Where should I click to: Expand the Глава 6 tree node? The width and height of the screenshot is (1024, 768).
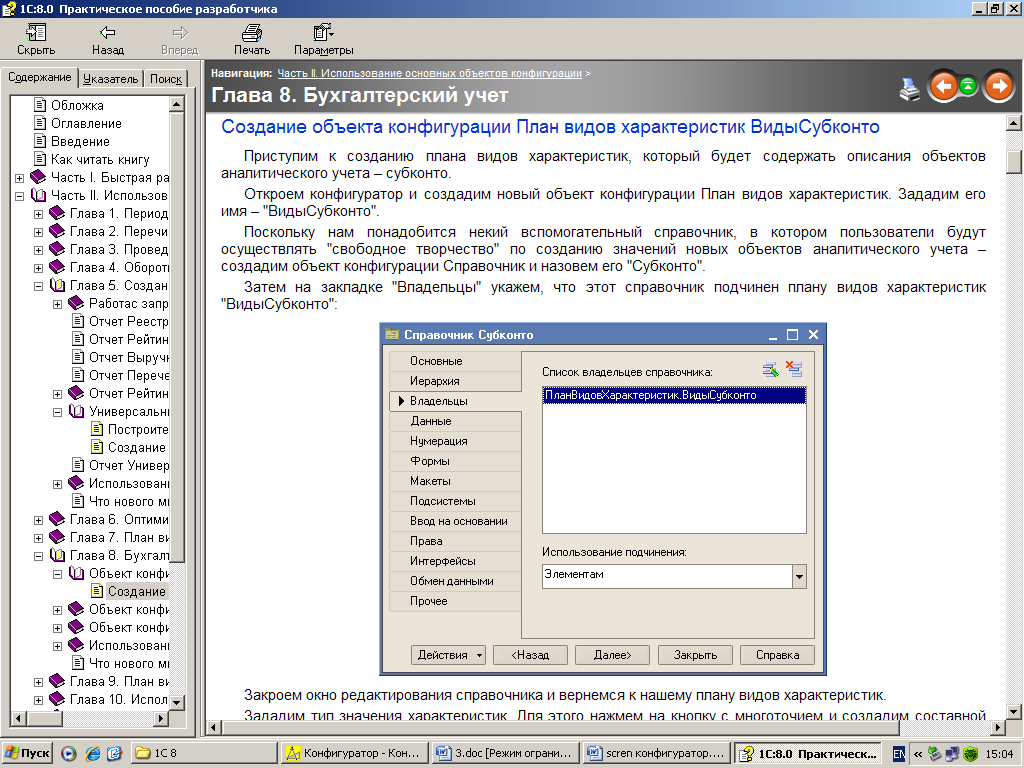click(x=38, y=520)
